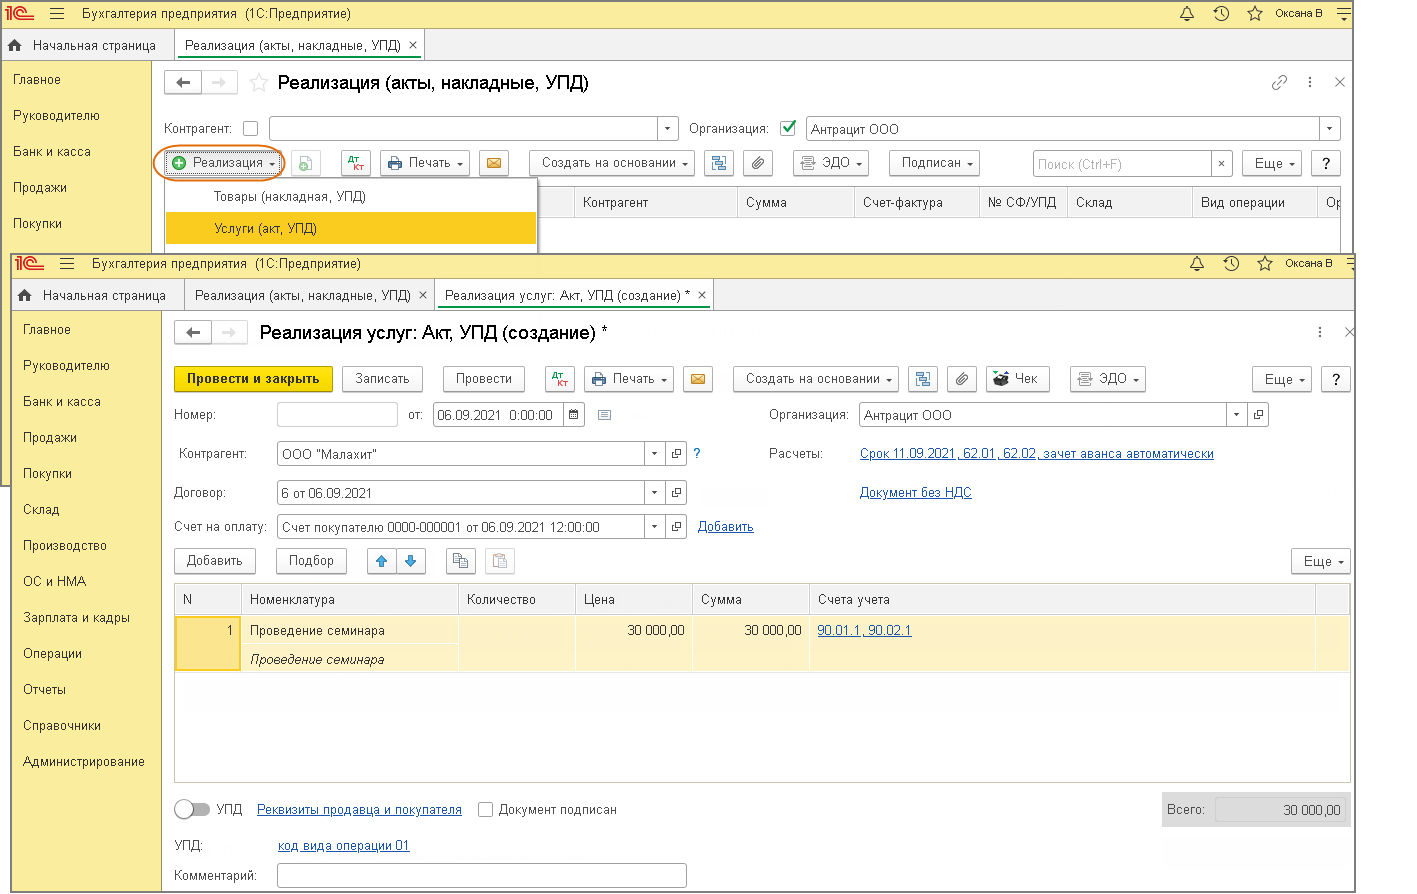The width and height of the screenshot is (1417, 894).
Task: Copy rows icon in table toolbar
Action: click(x=460, y=561)
